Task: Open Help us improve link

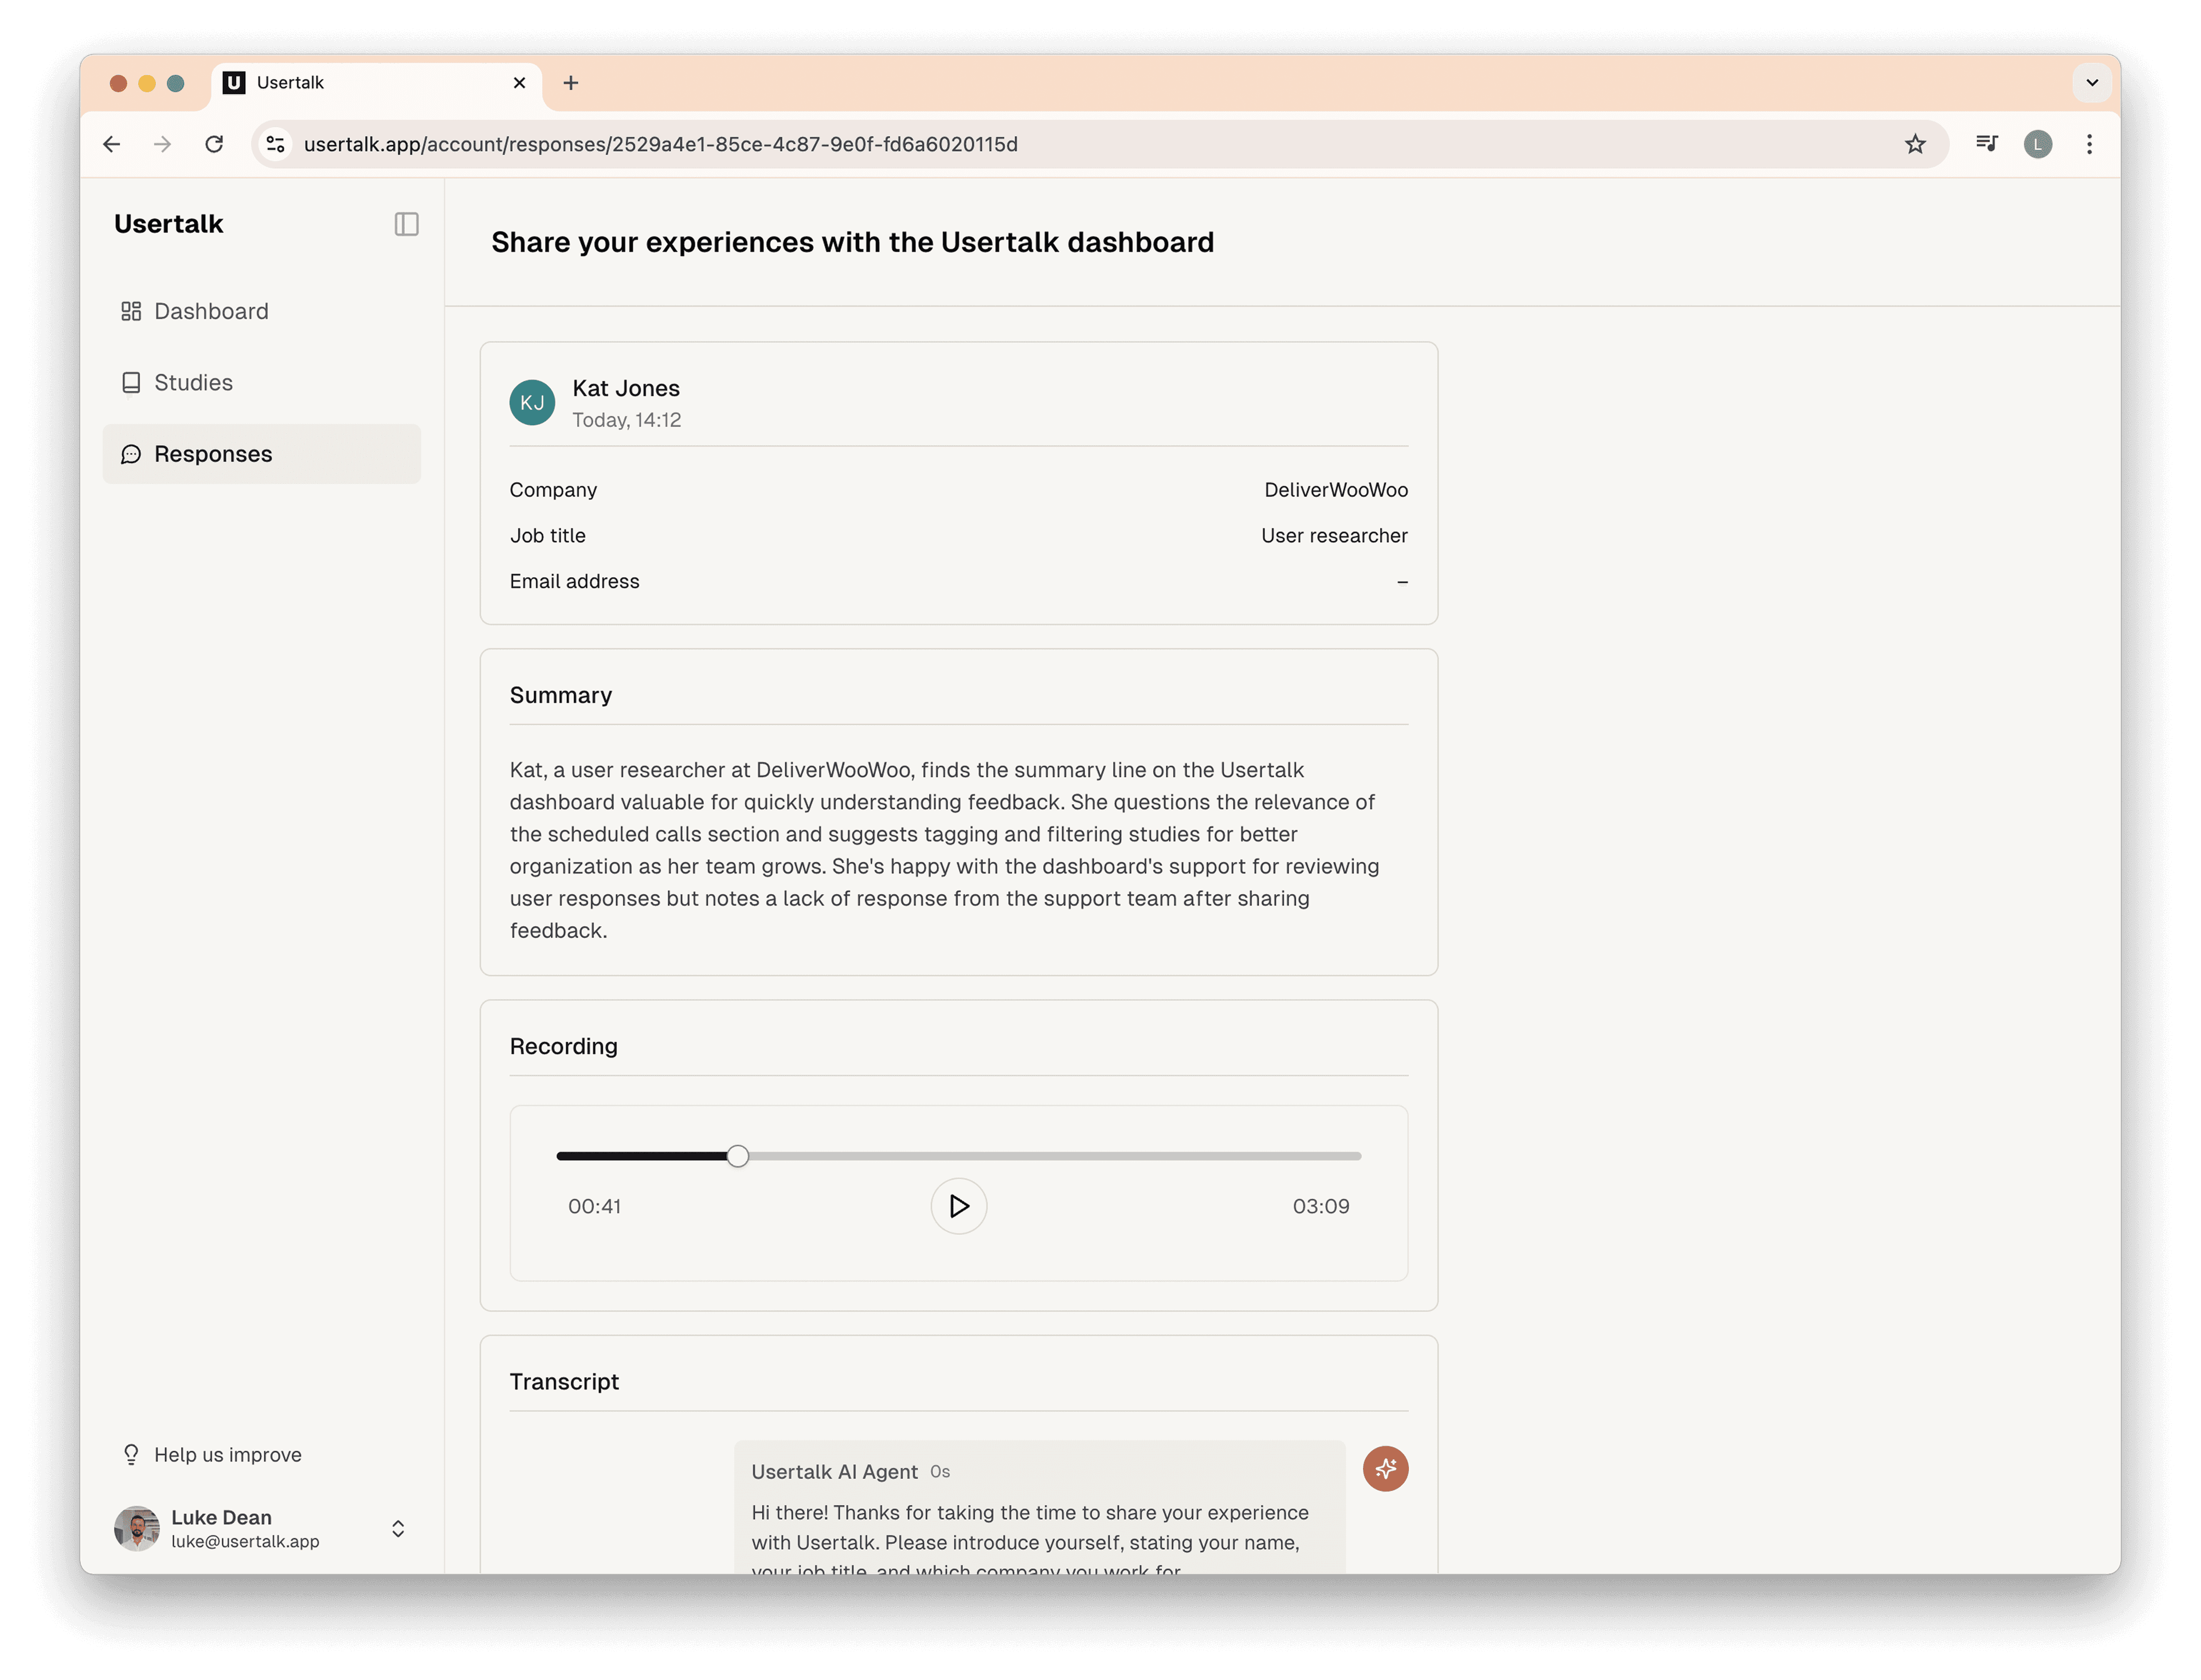Action: [x=227, y=1454]
